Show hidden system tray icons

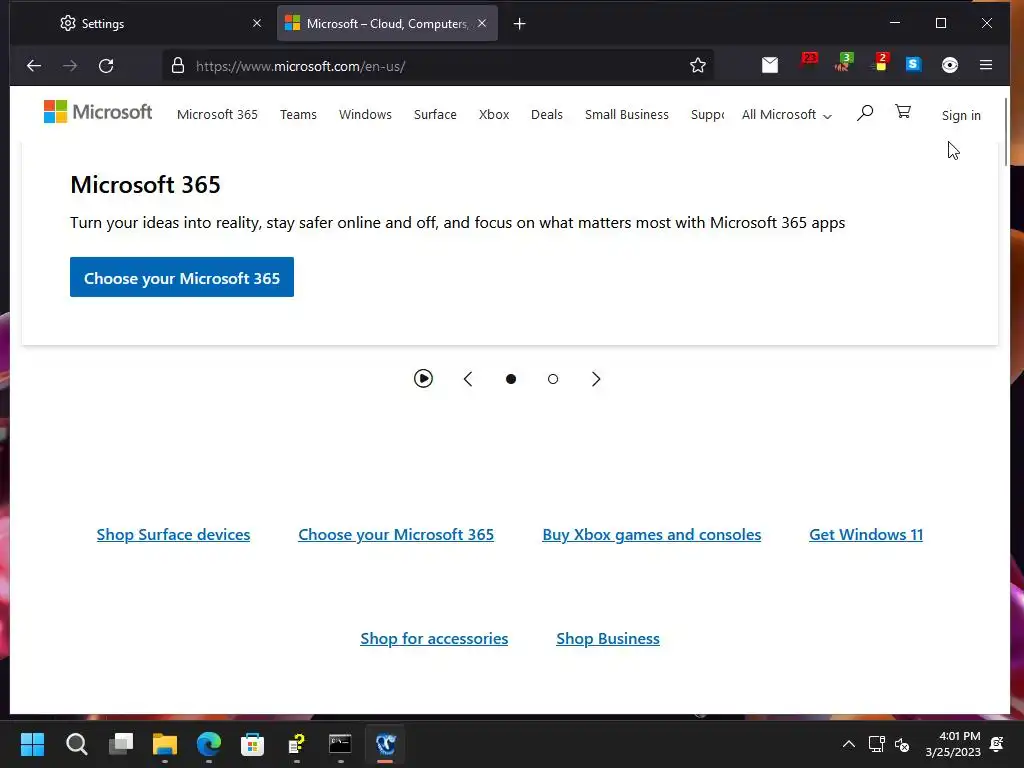pyautogui.click(x=848, y=744)
